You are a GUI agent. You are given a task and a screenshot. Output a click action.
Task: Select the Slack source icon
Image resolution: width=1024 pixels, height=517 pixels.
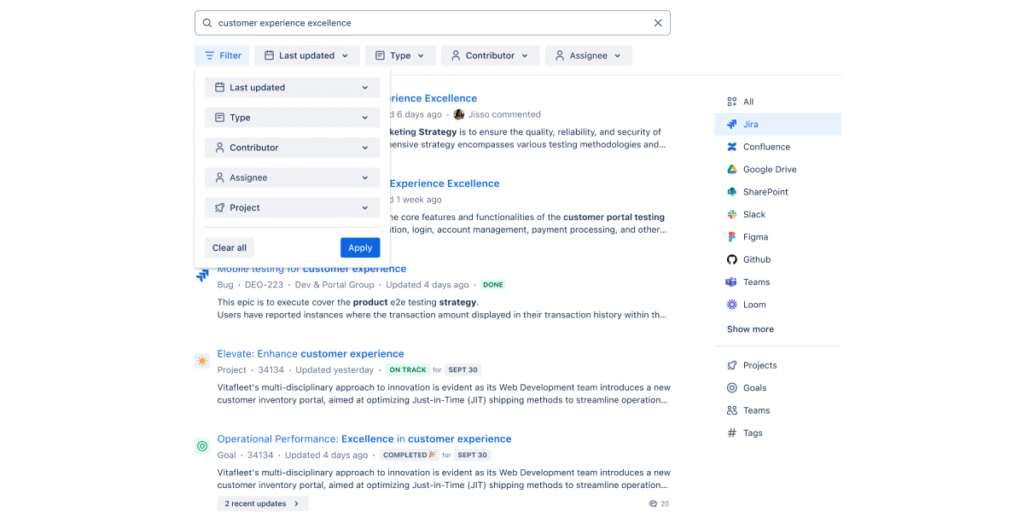731,214
